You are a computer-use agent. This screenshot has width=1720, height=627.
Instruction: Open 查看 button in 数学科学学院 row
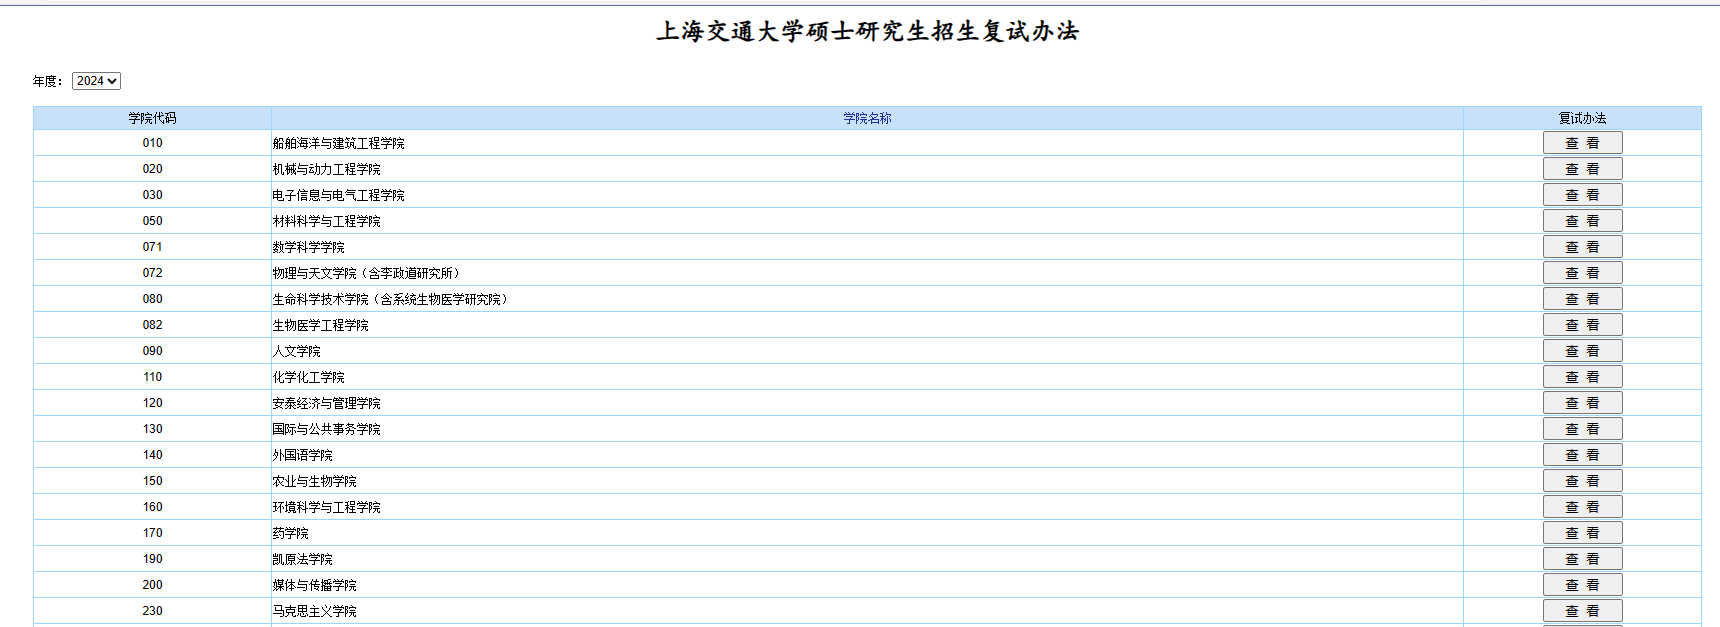[x=1582, y=247]
